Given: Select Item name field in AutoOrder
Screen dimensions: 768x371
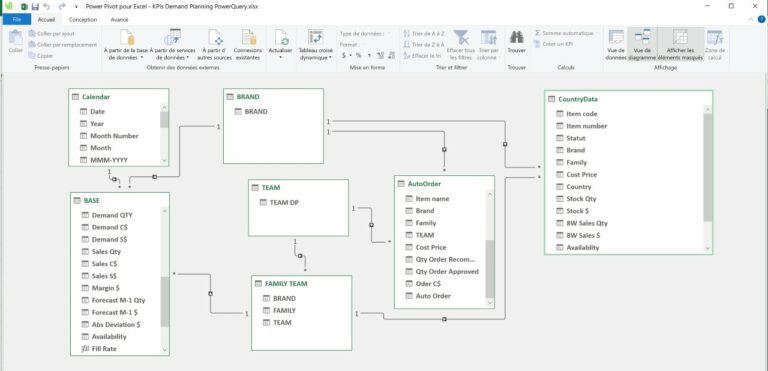Looking at the screenshot, I should pos(432,198).
